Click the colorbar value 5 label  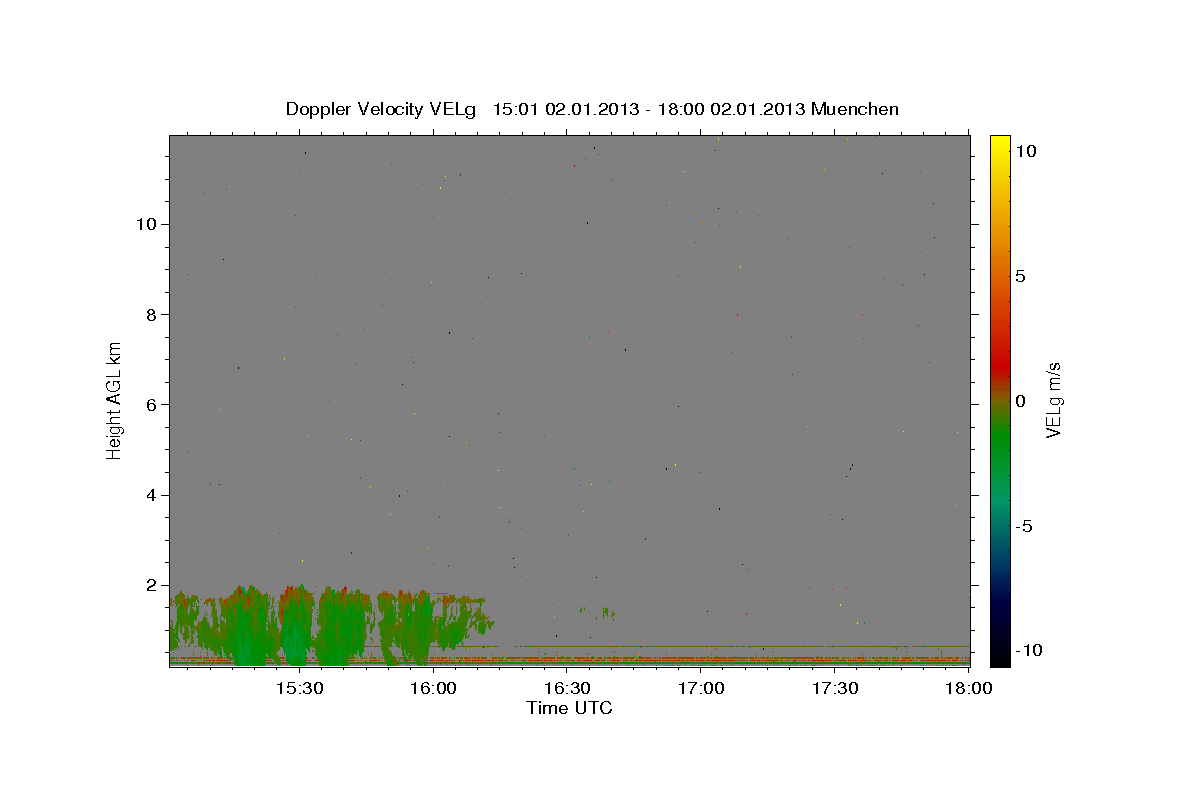[x=1020, y=276]
